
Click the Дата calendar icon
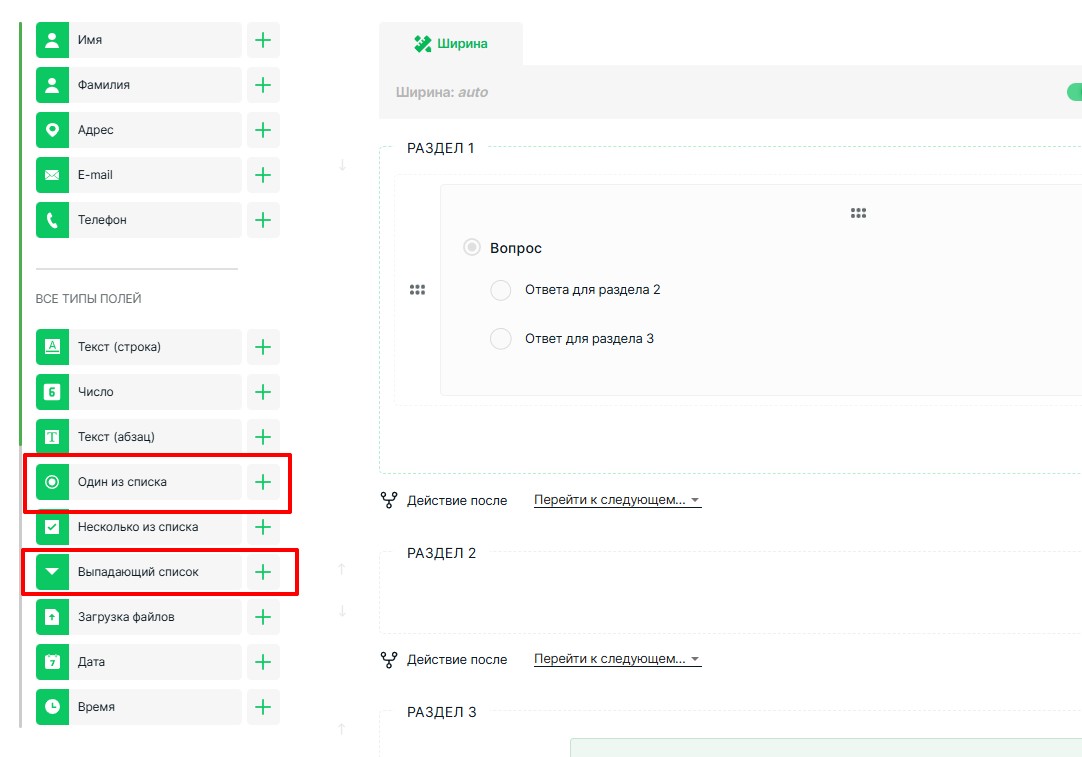[x=52, y=662]
